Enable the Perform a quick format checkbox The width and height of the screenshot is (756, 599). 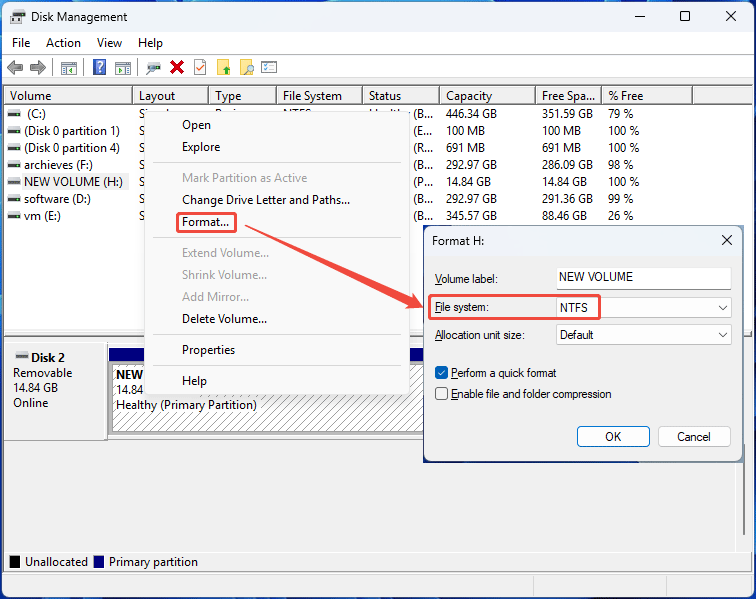(x=441, y=373)
